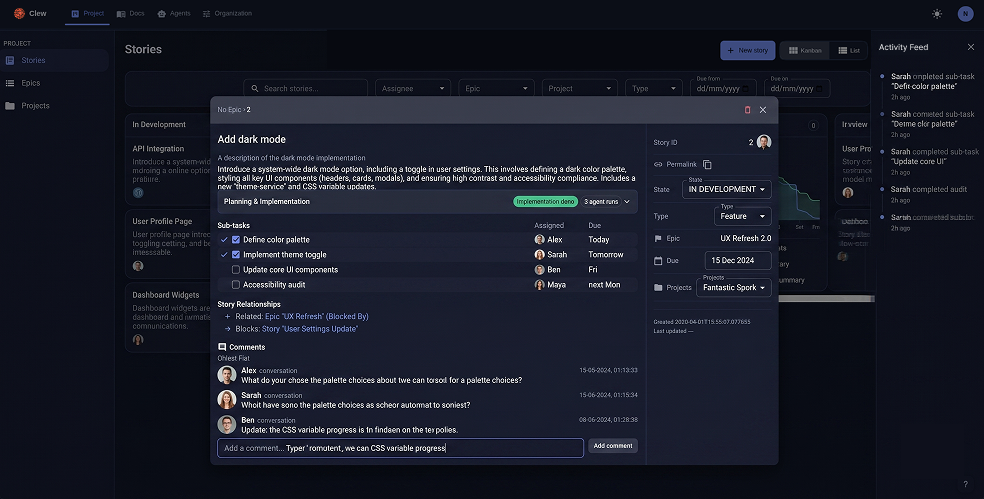Viewport: 984px width, 499px height.
Task: Click the Due 15 Dec 2024 field
Action: tap(738, 260)
